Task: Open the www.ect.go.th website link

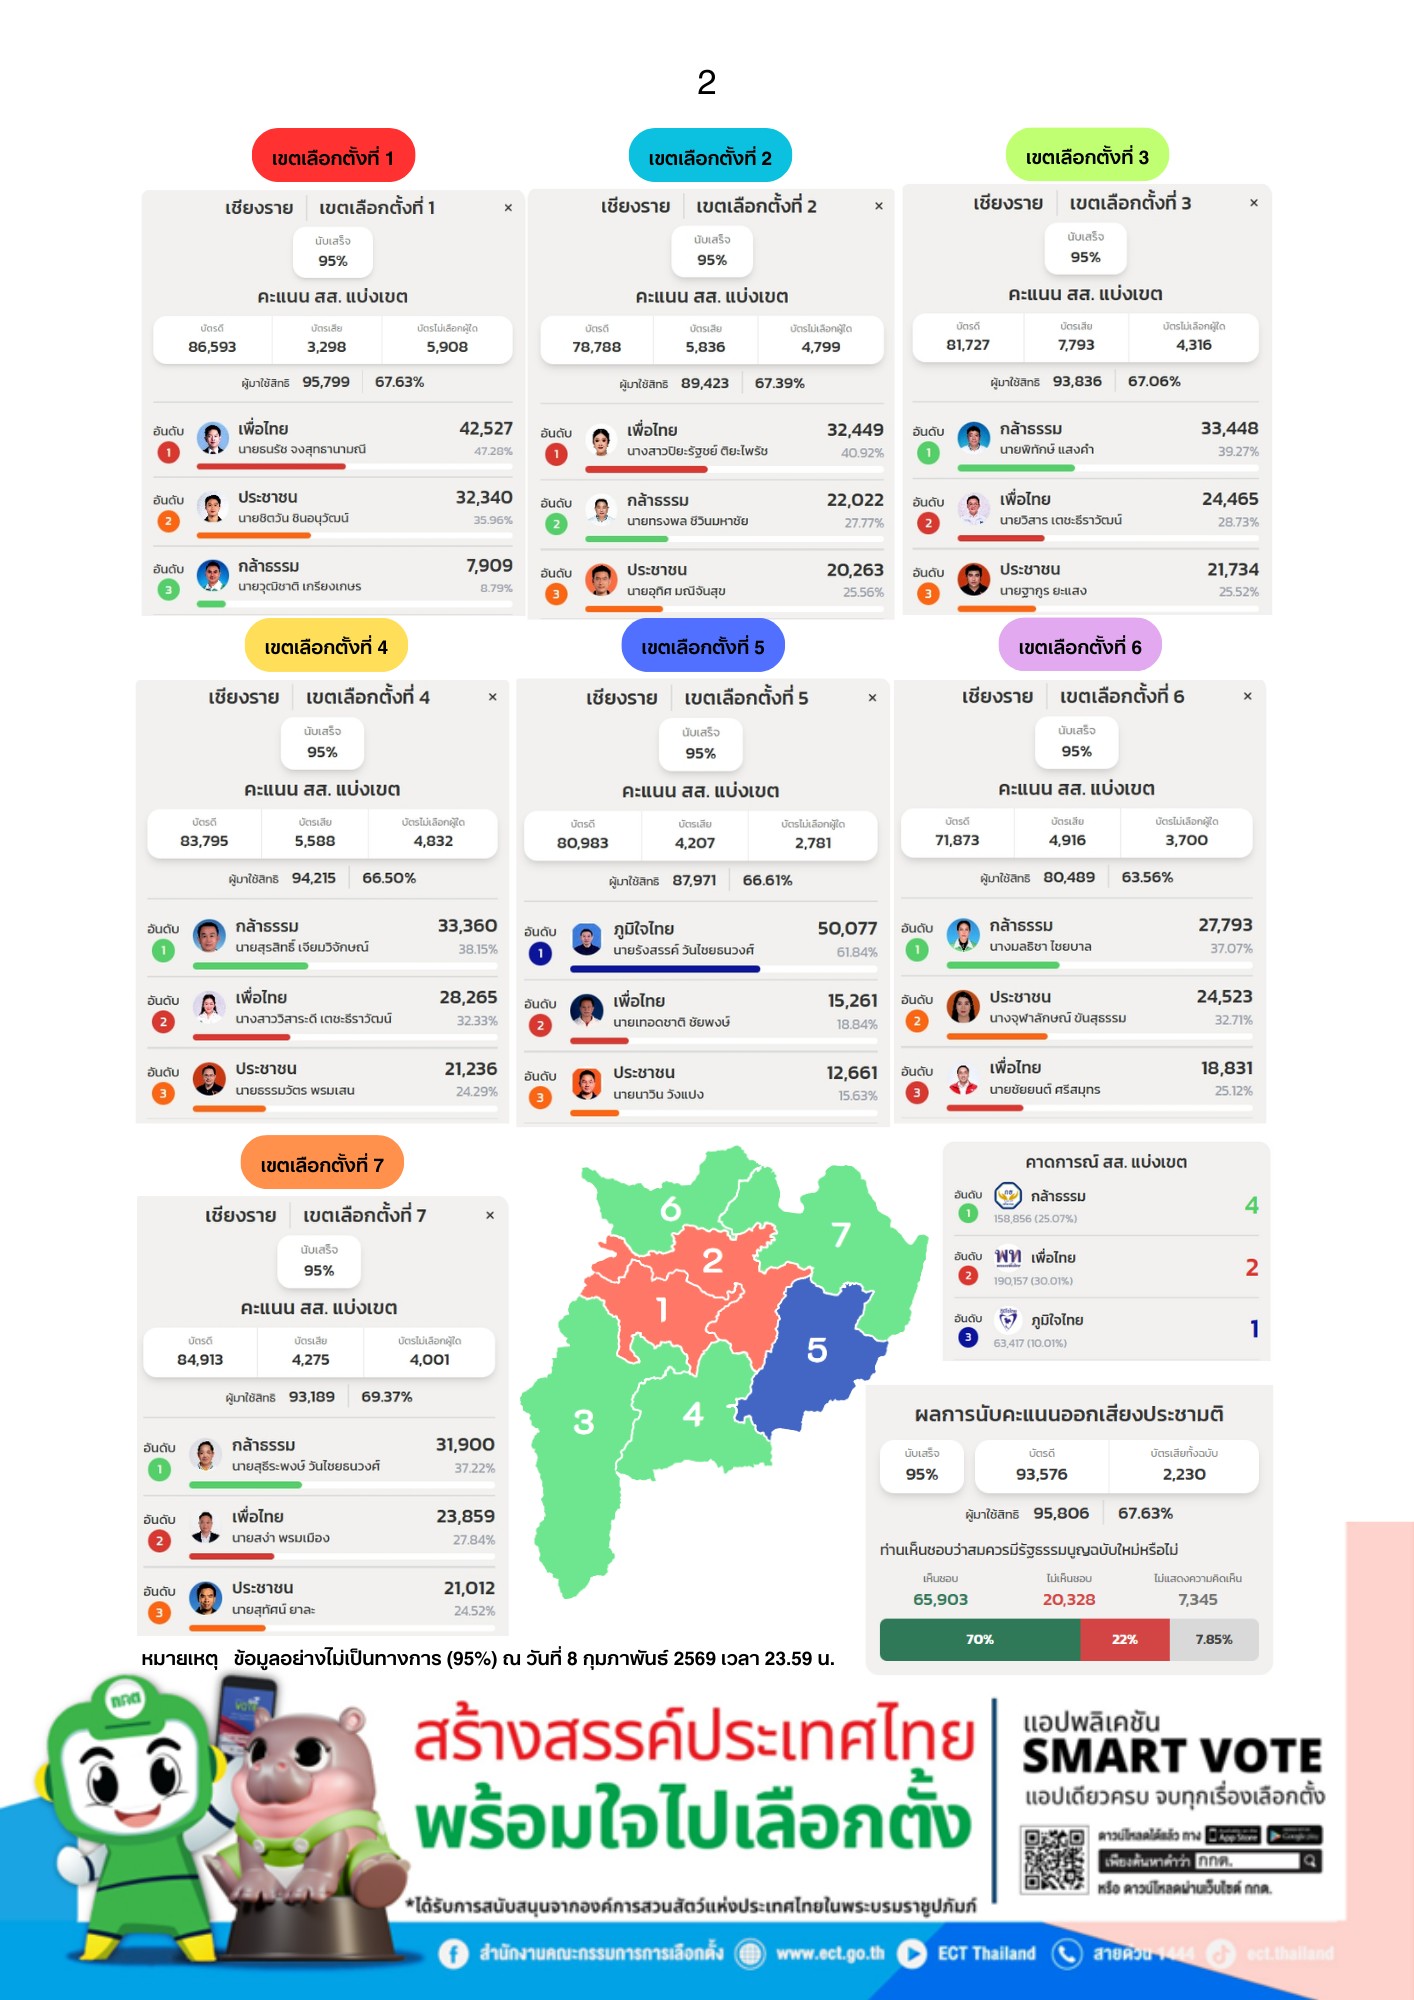Action: tap(830, 1953)
